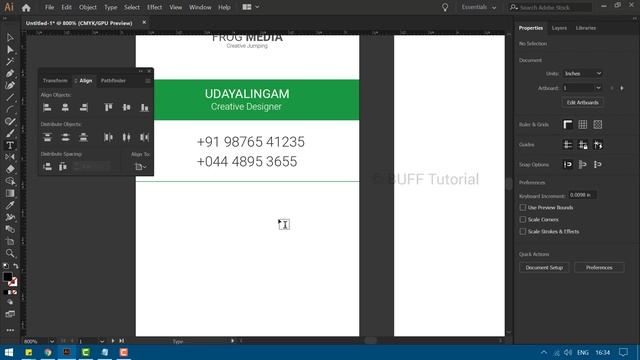This screenshot has height=360, width=640.
Task: Click the Document Setup button
Action: coord(544,268)
